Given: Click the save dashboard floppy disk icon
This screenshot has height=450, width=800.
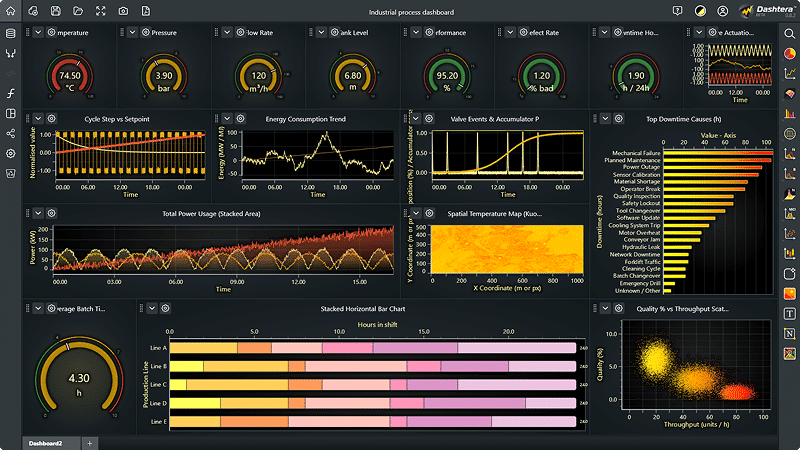Looking at the screenshot, I should [x=56, y=11].
